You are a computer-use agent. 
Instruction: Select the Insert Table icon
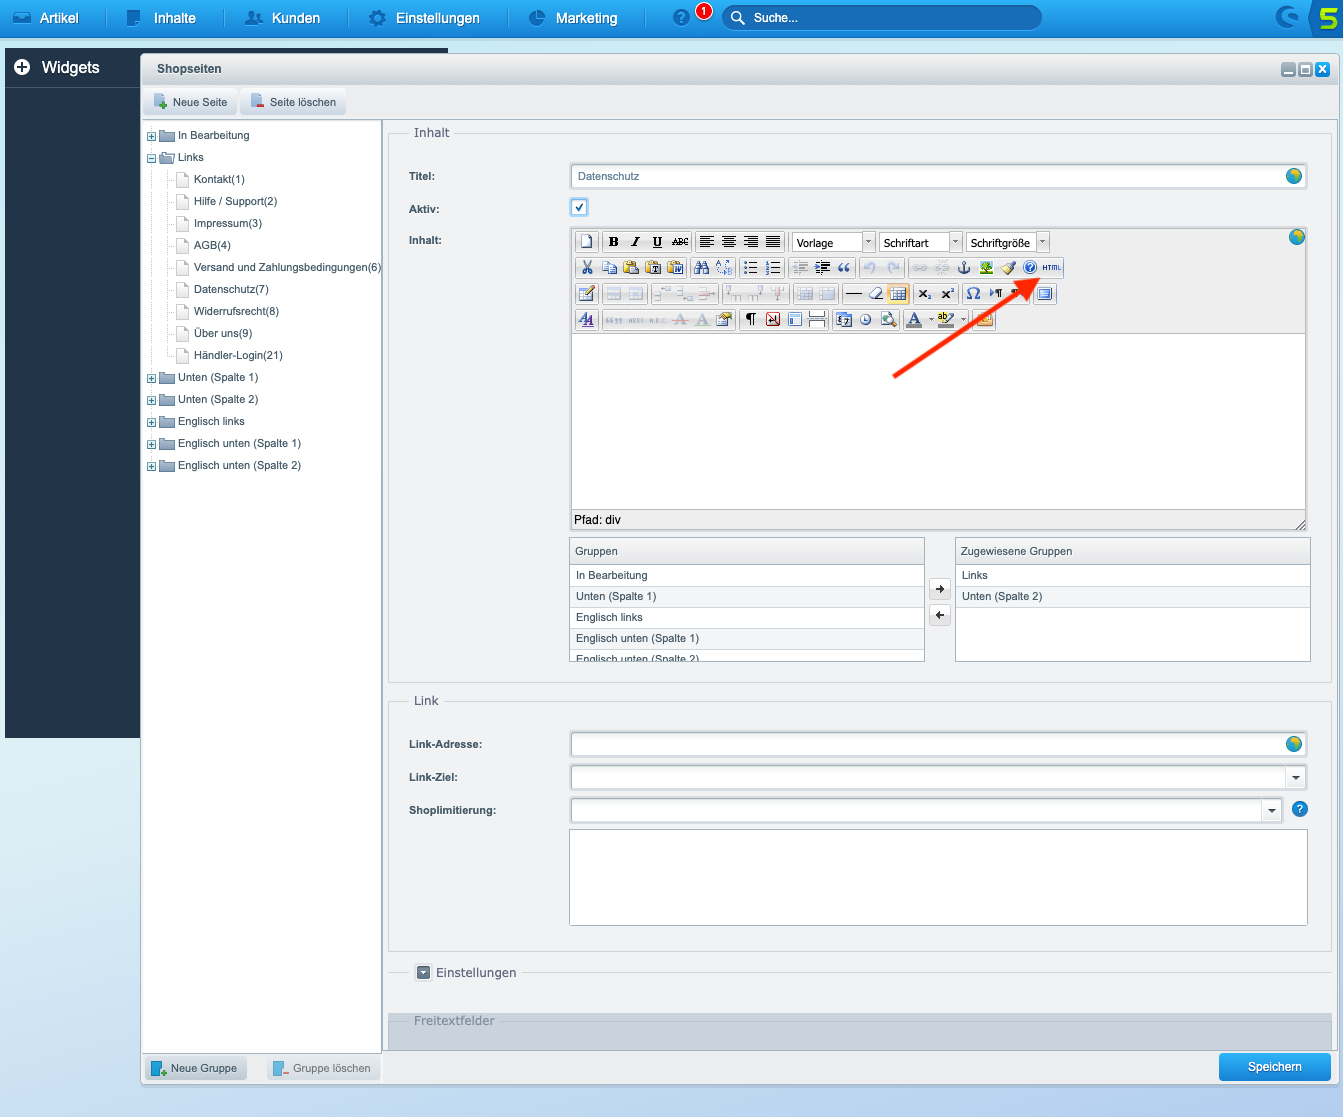point(897,293)
